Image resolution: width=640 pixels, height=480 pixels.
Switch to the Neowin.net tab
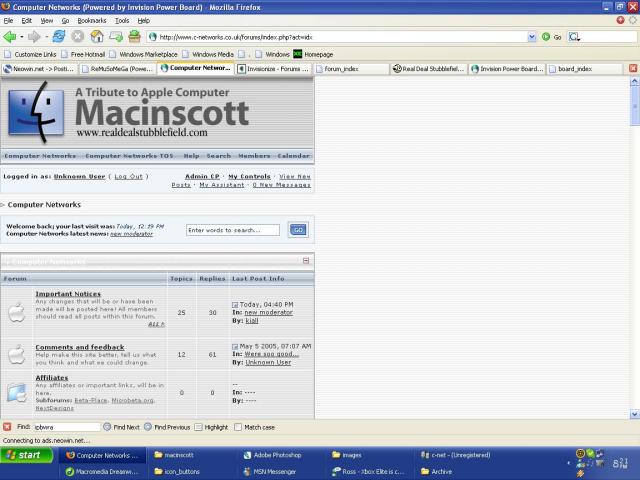click(x=39, y=69)
